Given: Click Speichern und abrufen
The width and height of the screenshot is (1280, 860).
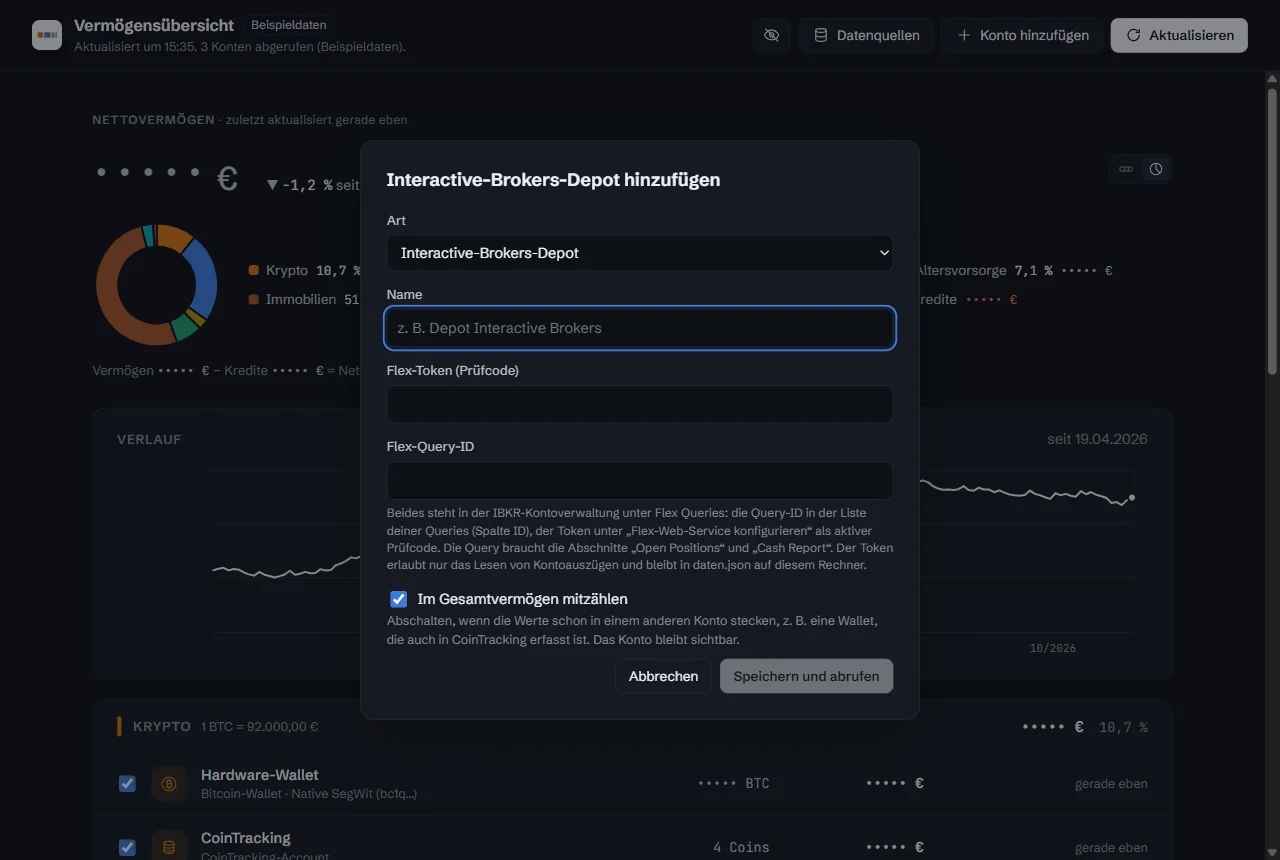Looking at the screenshot, I should point(806,676).
